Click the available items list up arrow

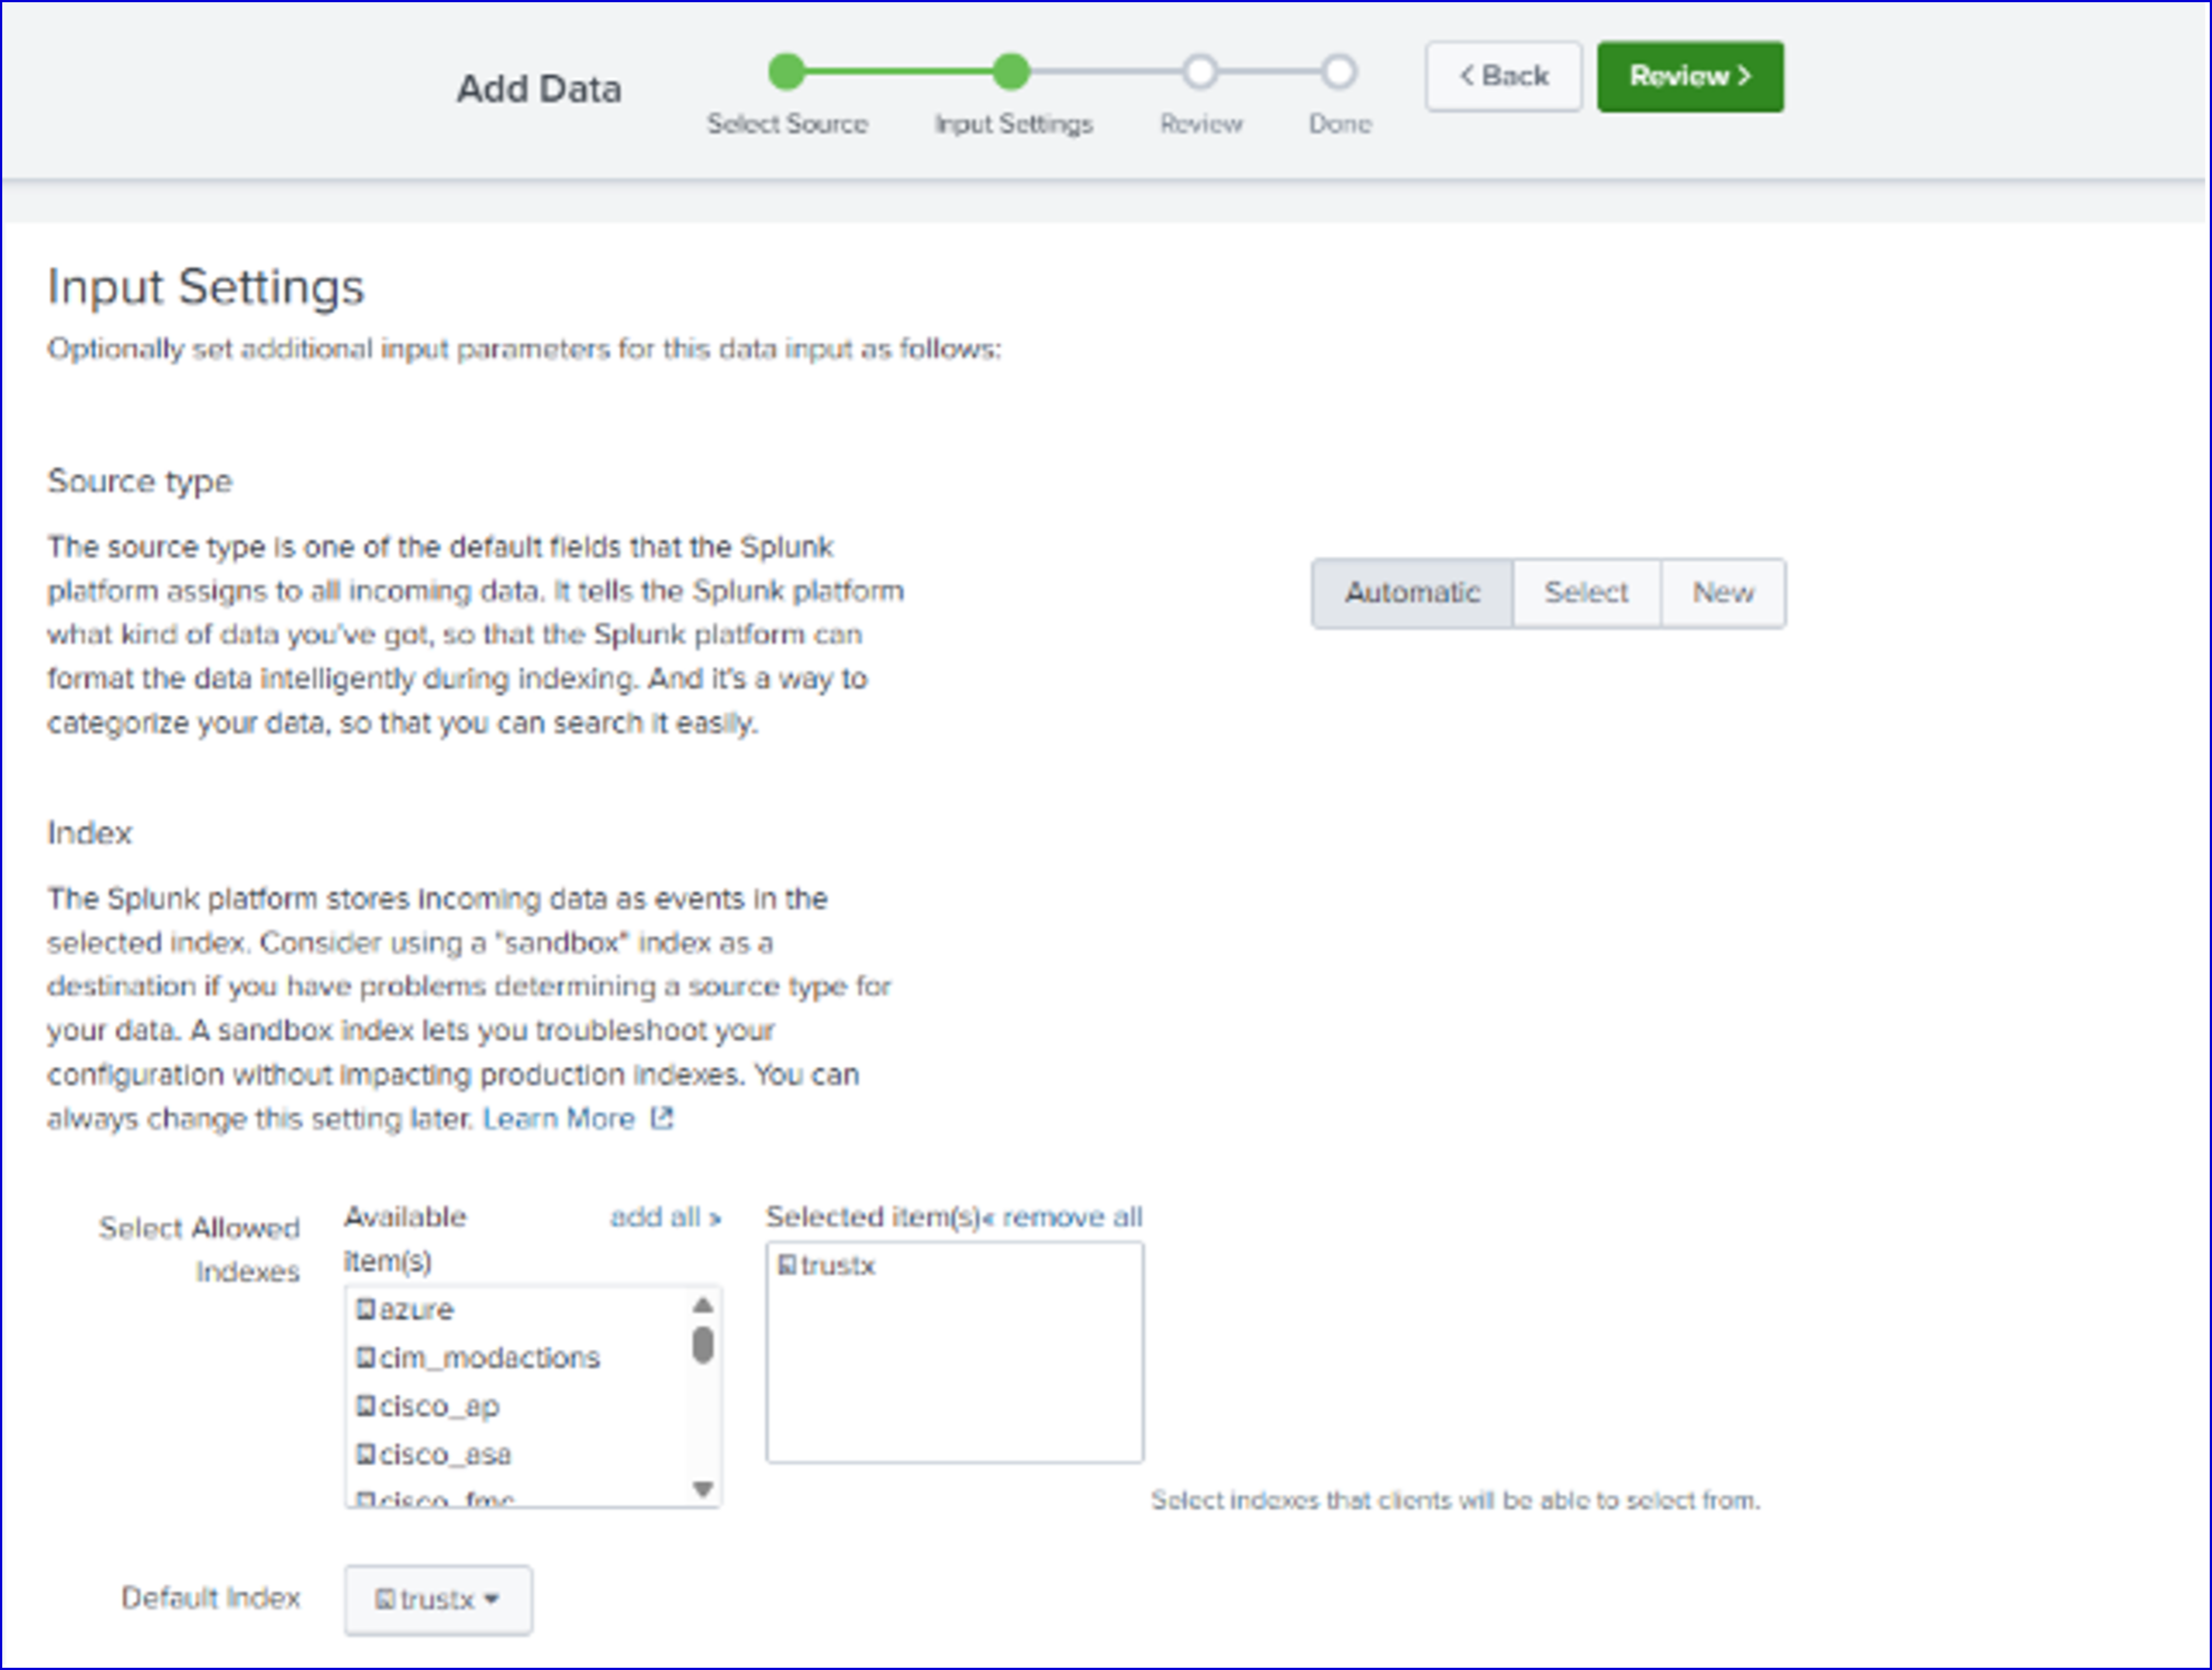[x=703, y=1305]
